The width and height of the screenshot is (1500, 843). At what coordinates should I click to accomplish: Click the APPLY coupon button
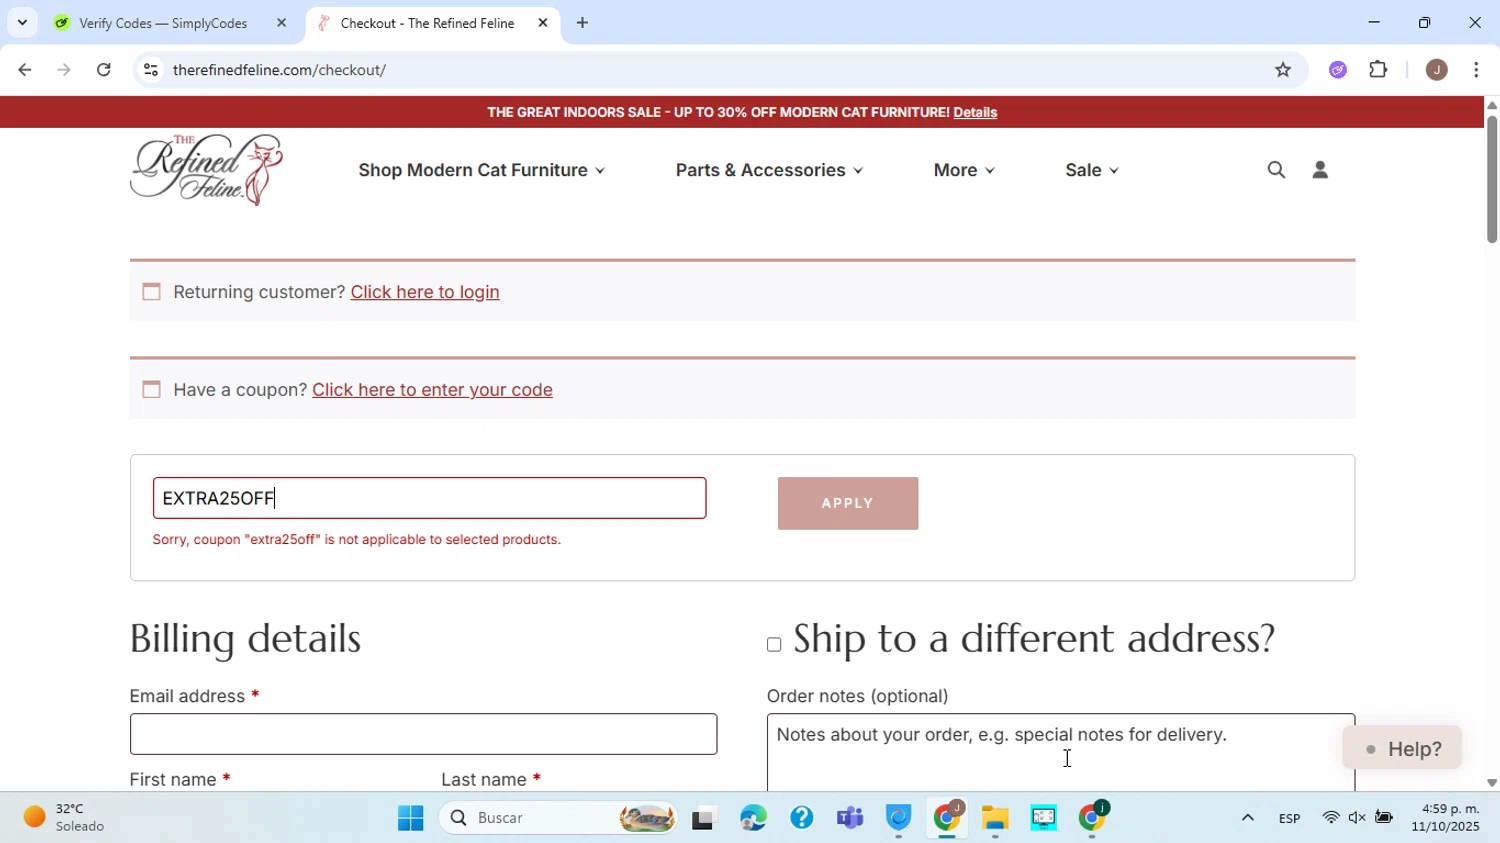point(848,503)
